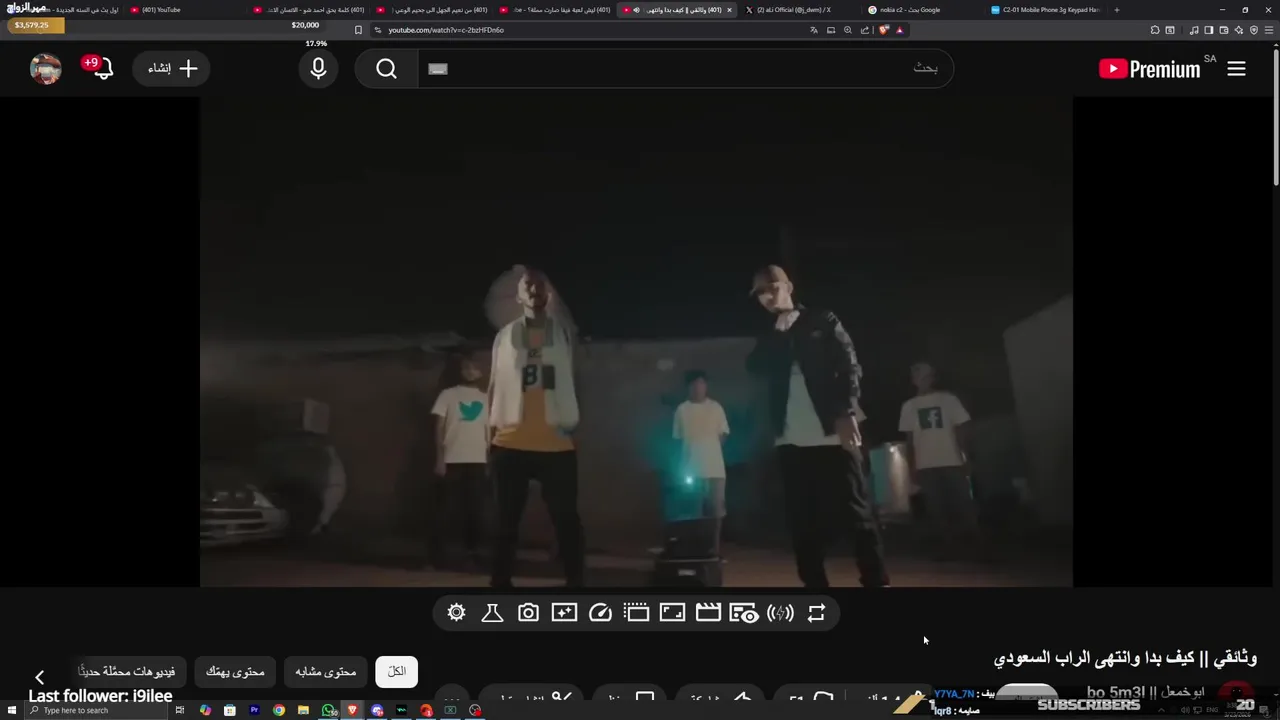
Task: Click the dotted-border cinema mode icon
Action: click(636, 613)
